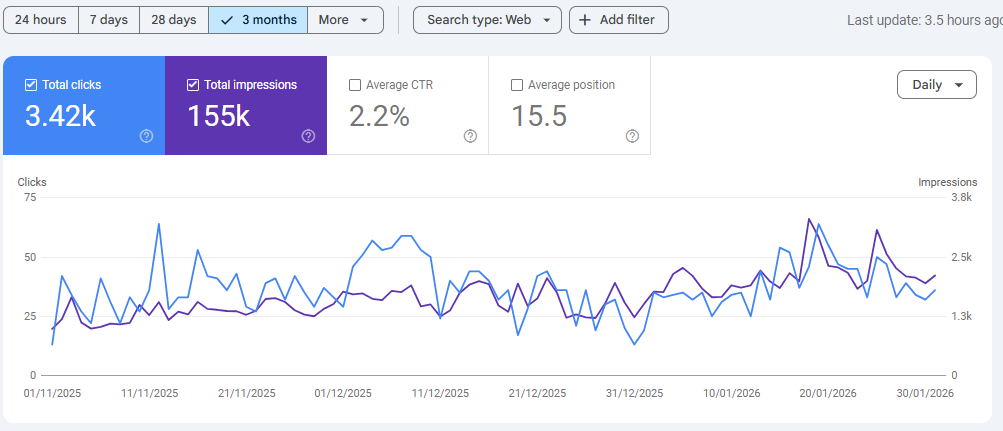Click the checkmark on the 3 months range
The height and width of the screenshot is (431, 1003).
pyautogui.click(x=227, y=20)
